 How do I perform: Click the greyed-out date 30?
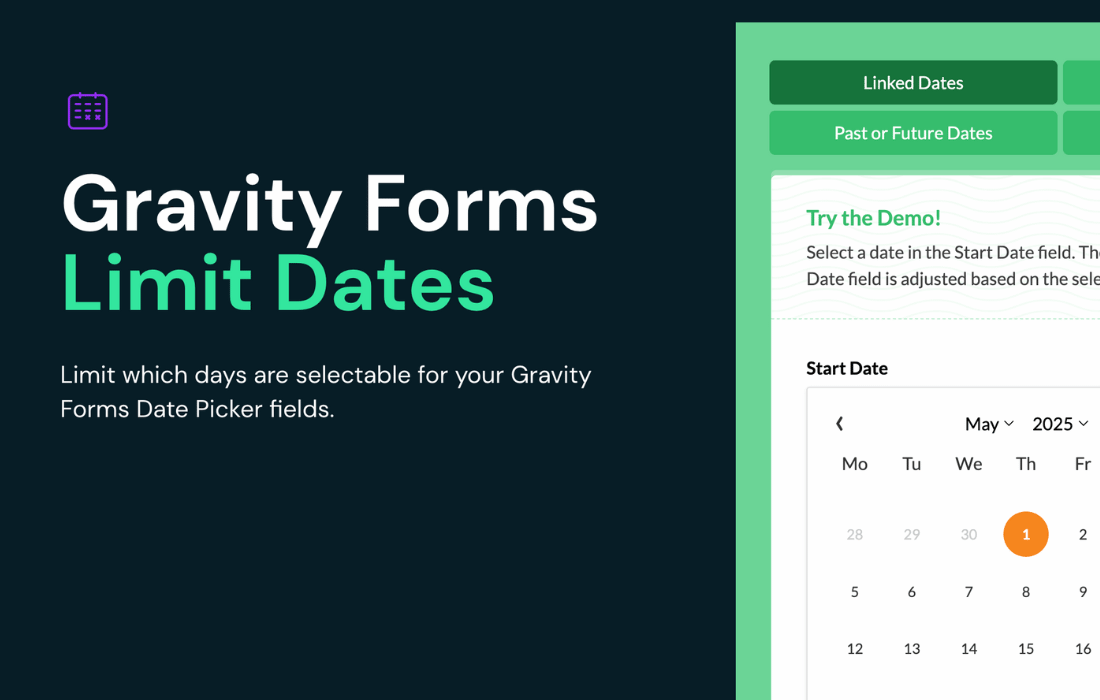[969, 534]
